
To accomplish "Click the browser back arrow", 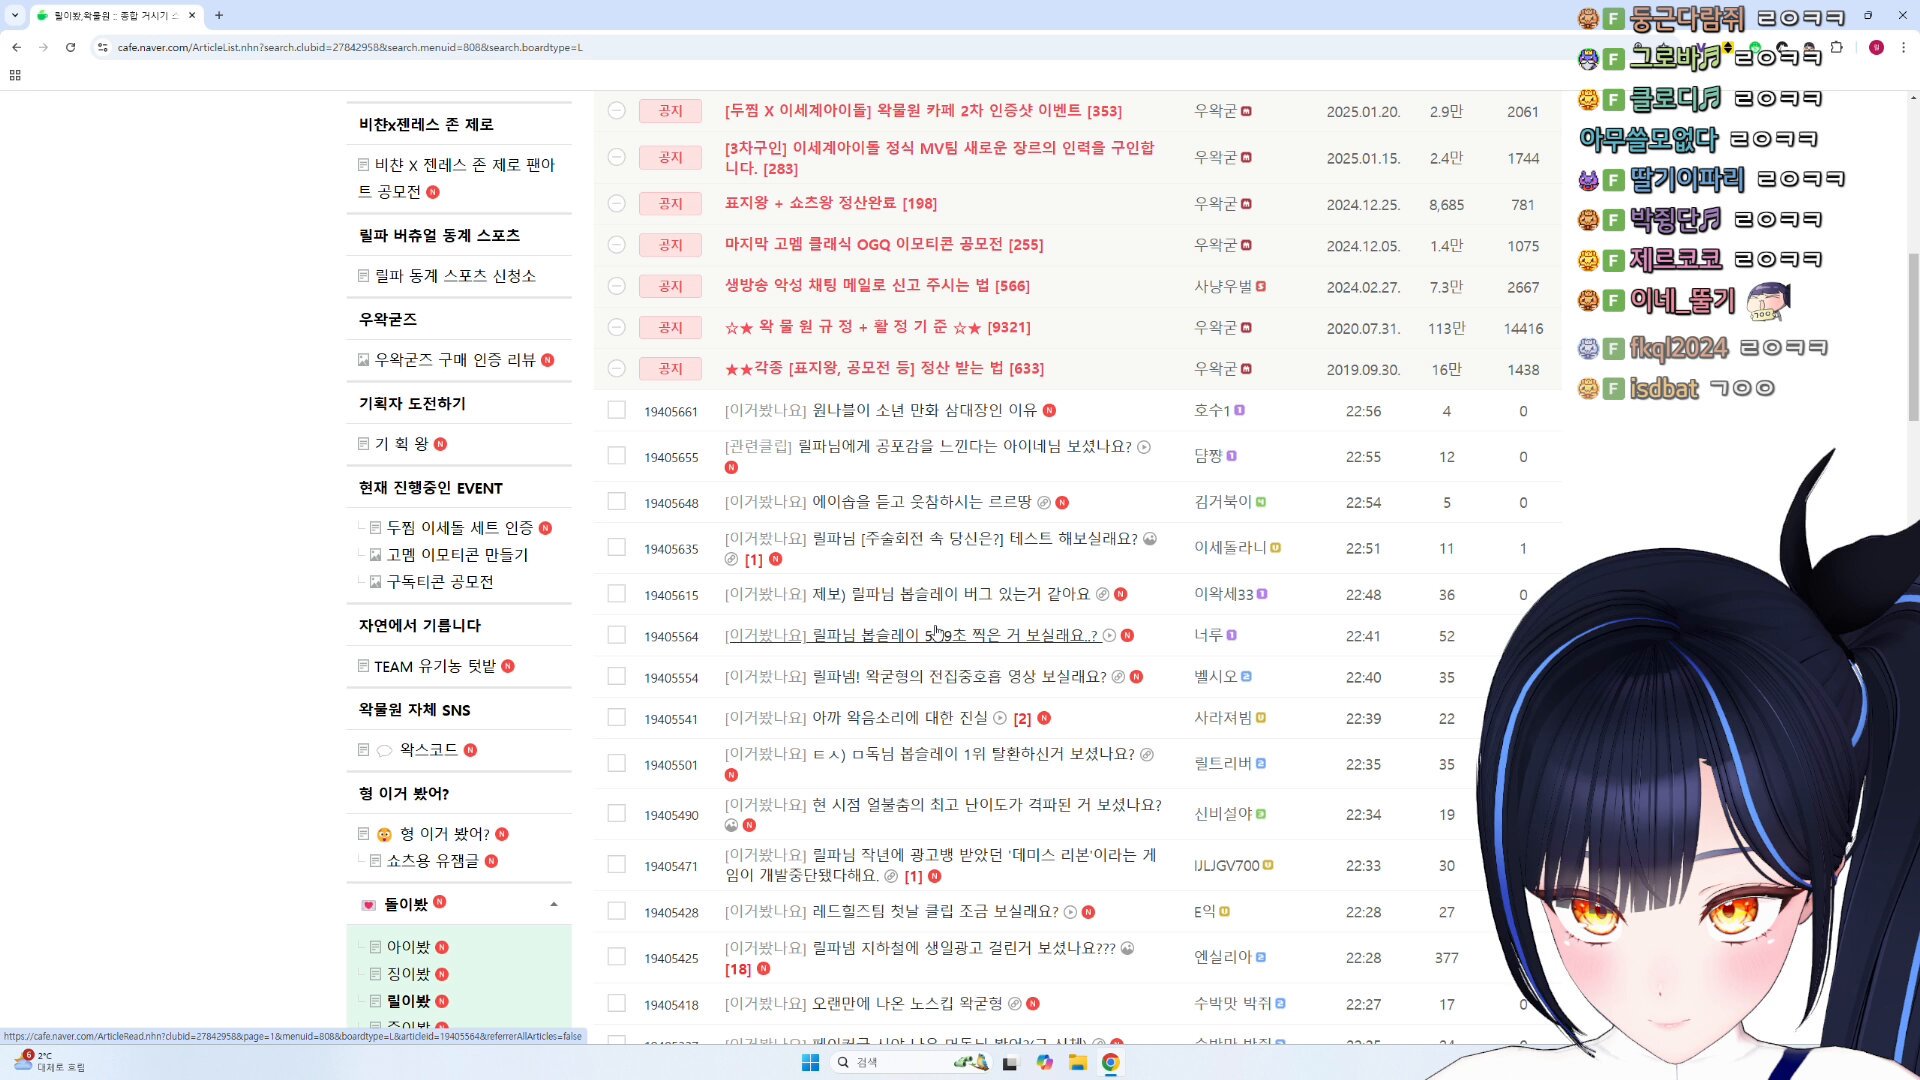I will (17, 47).
